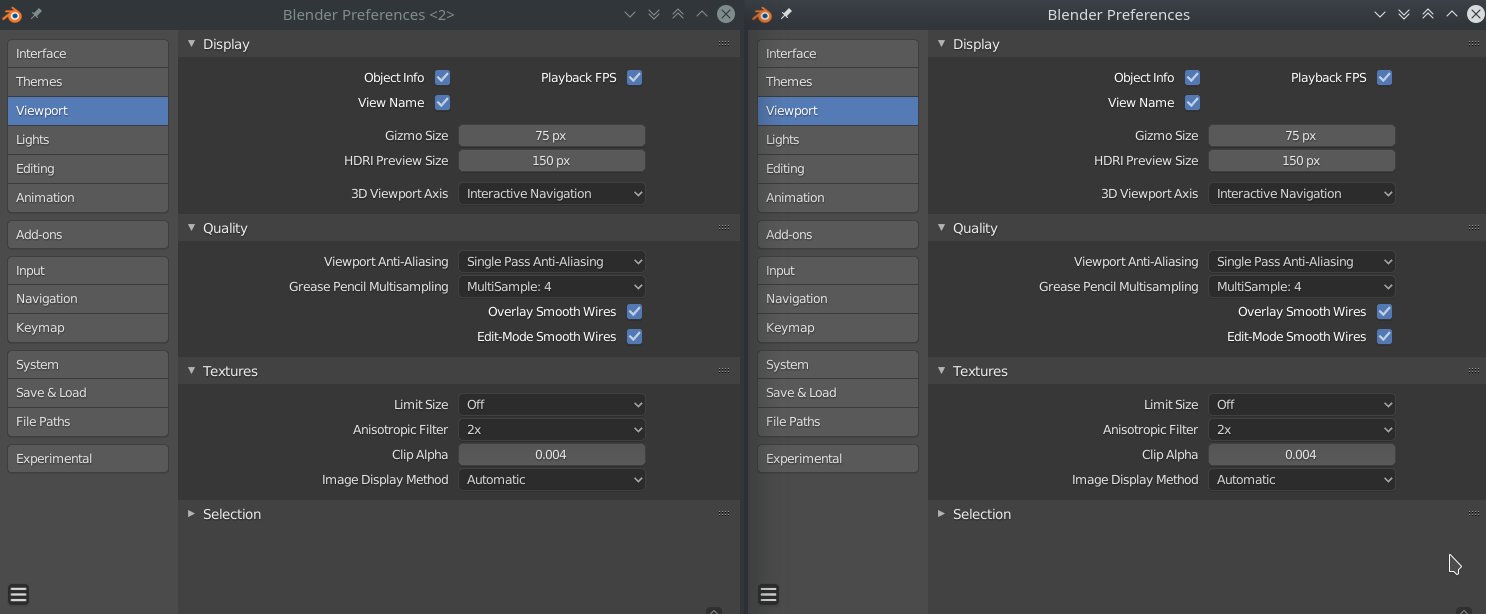
Task: Click Display panel drag grip in right window
Action: 1474,44
